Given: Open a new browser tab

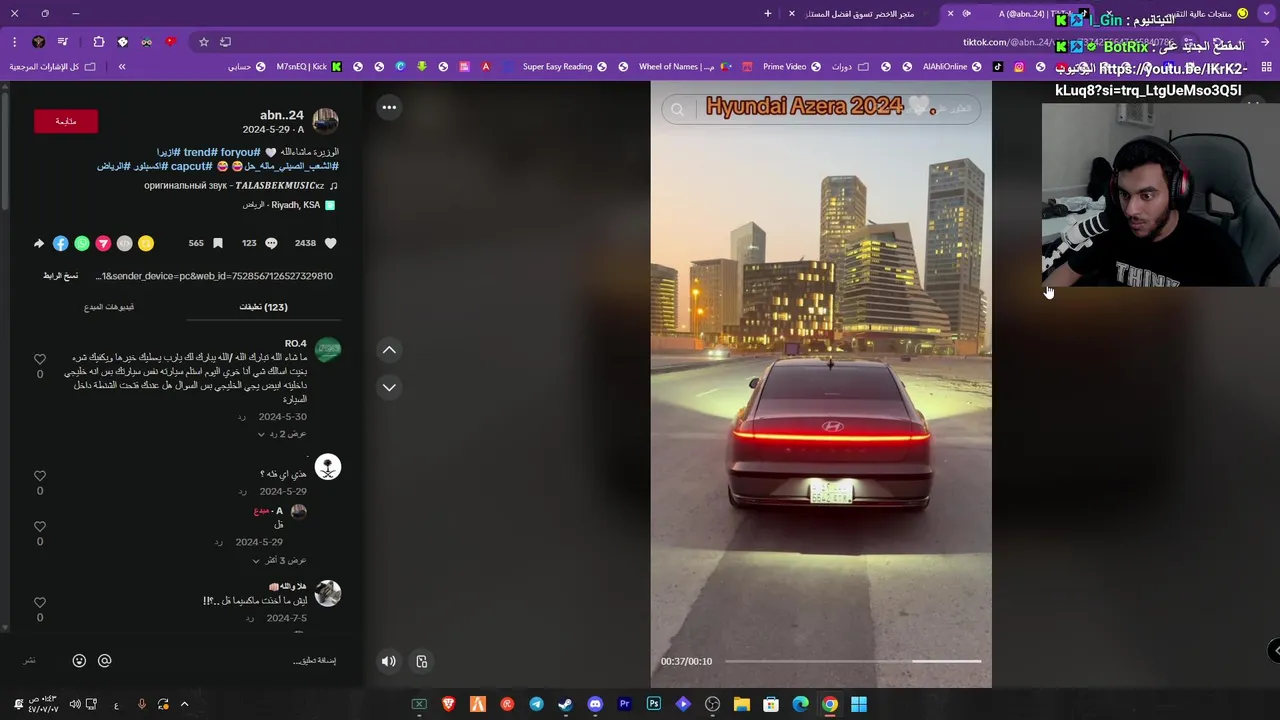Looking at the screenshot, I should coord(768,14).
